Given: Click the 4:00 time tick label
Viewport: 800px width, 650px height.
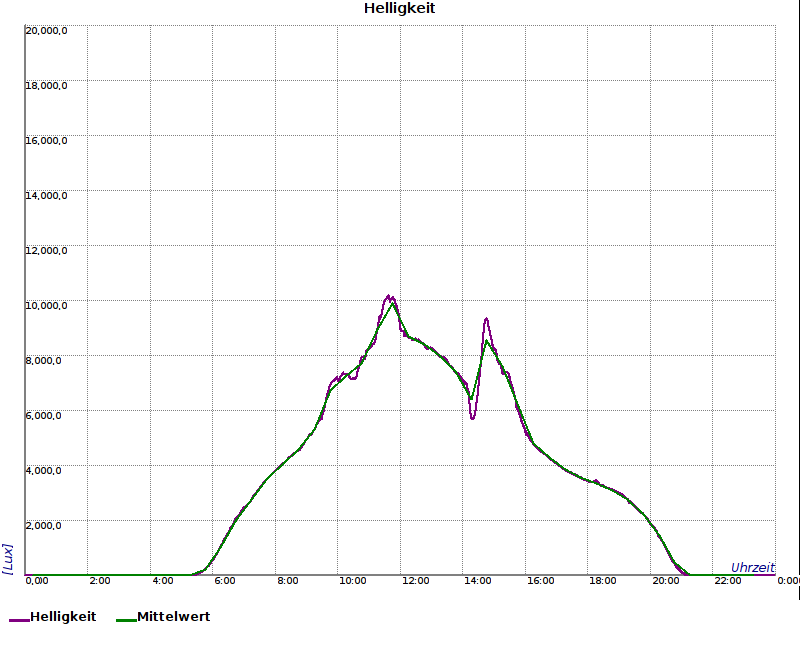Looking at the screenshot, I should click(x=163, y=581).
